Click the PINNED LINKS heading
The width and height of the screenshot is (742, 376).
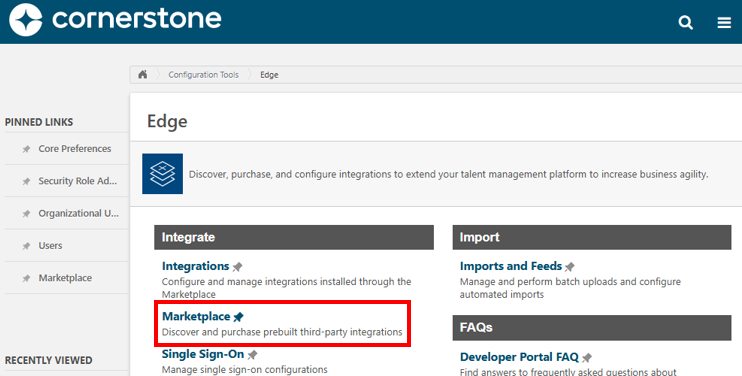pos(39,122)
